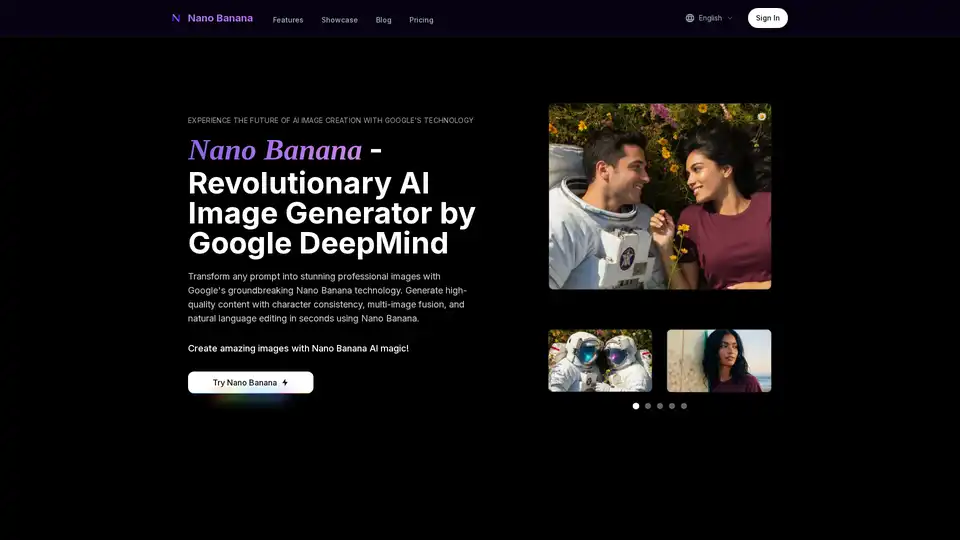Image resolution: width=960 pixels, height=540 pixels.
Task: Expand the chevron beside English
Action: pyautogui.click(x=730, y=18)
